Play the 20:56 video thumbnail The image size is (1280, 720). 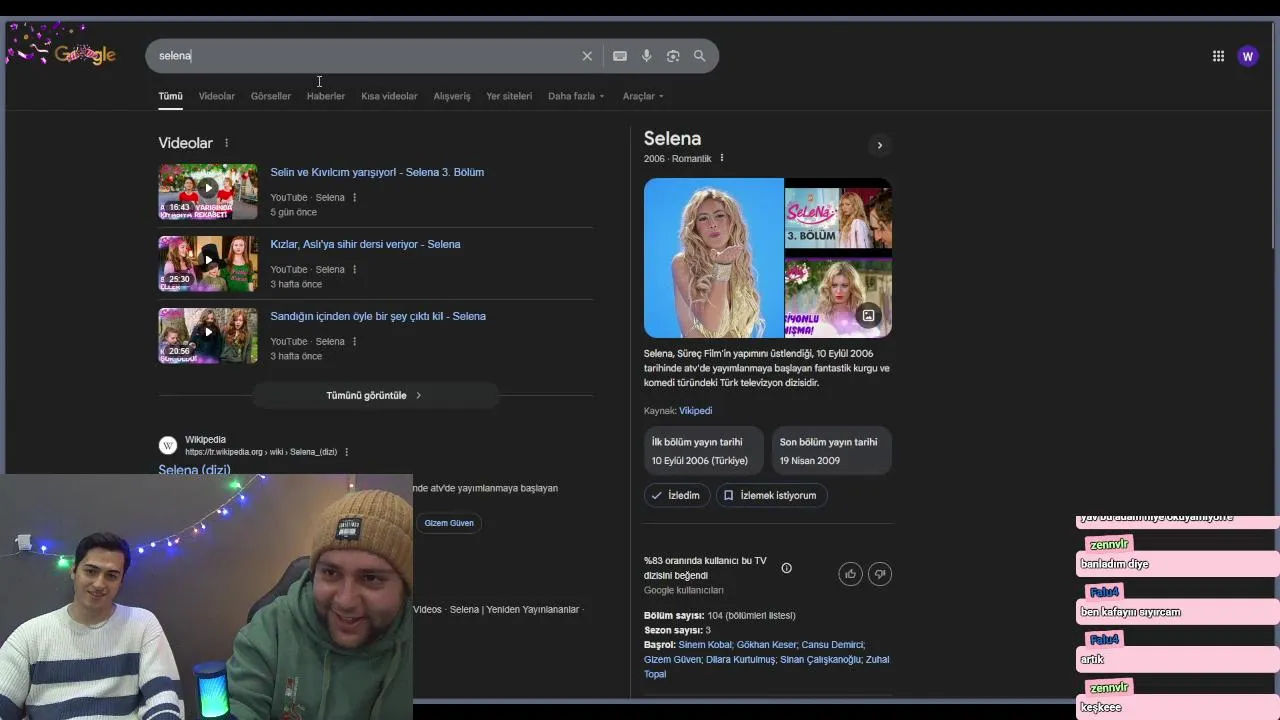pos(208,335)
